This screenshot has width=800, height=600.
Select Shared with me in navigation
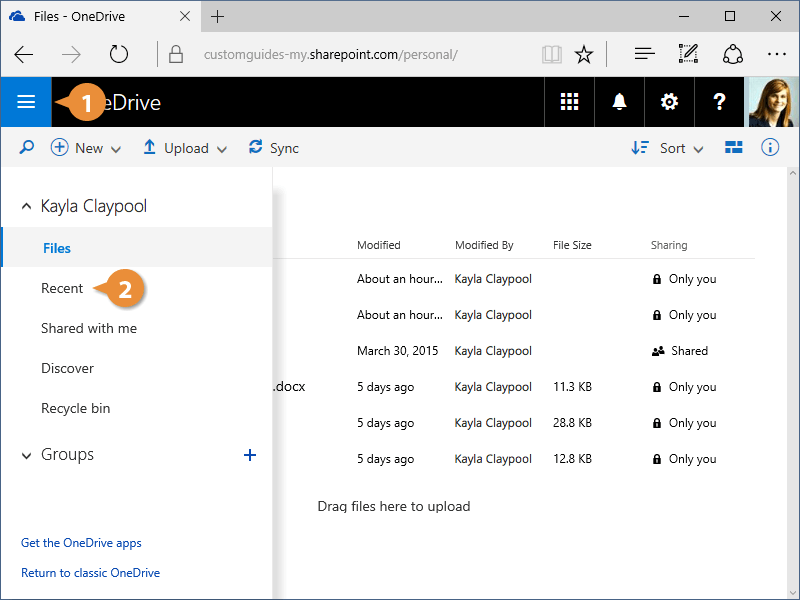tap(89, 328)
